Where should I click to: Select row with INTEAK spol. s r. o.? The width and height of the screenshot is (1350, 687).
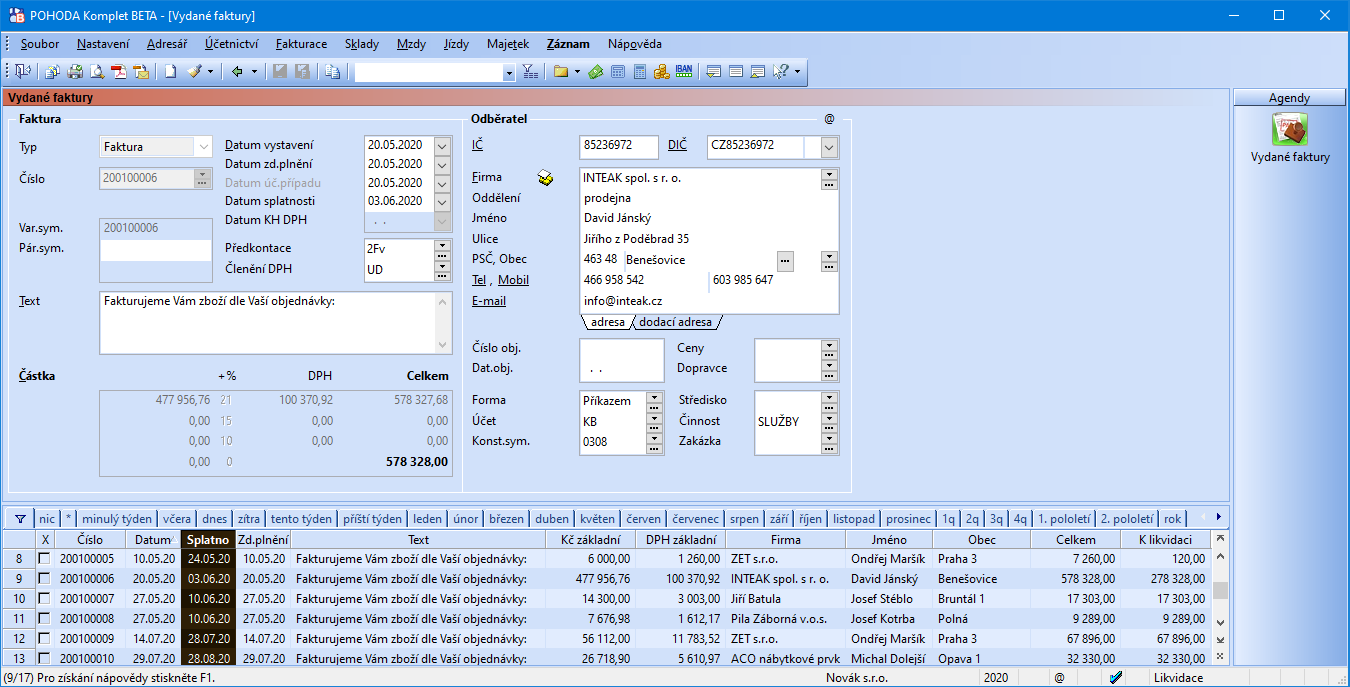[x=606, y=579]
